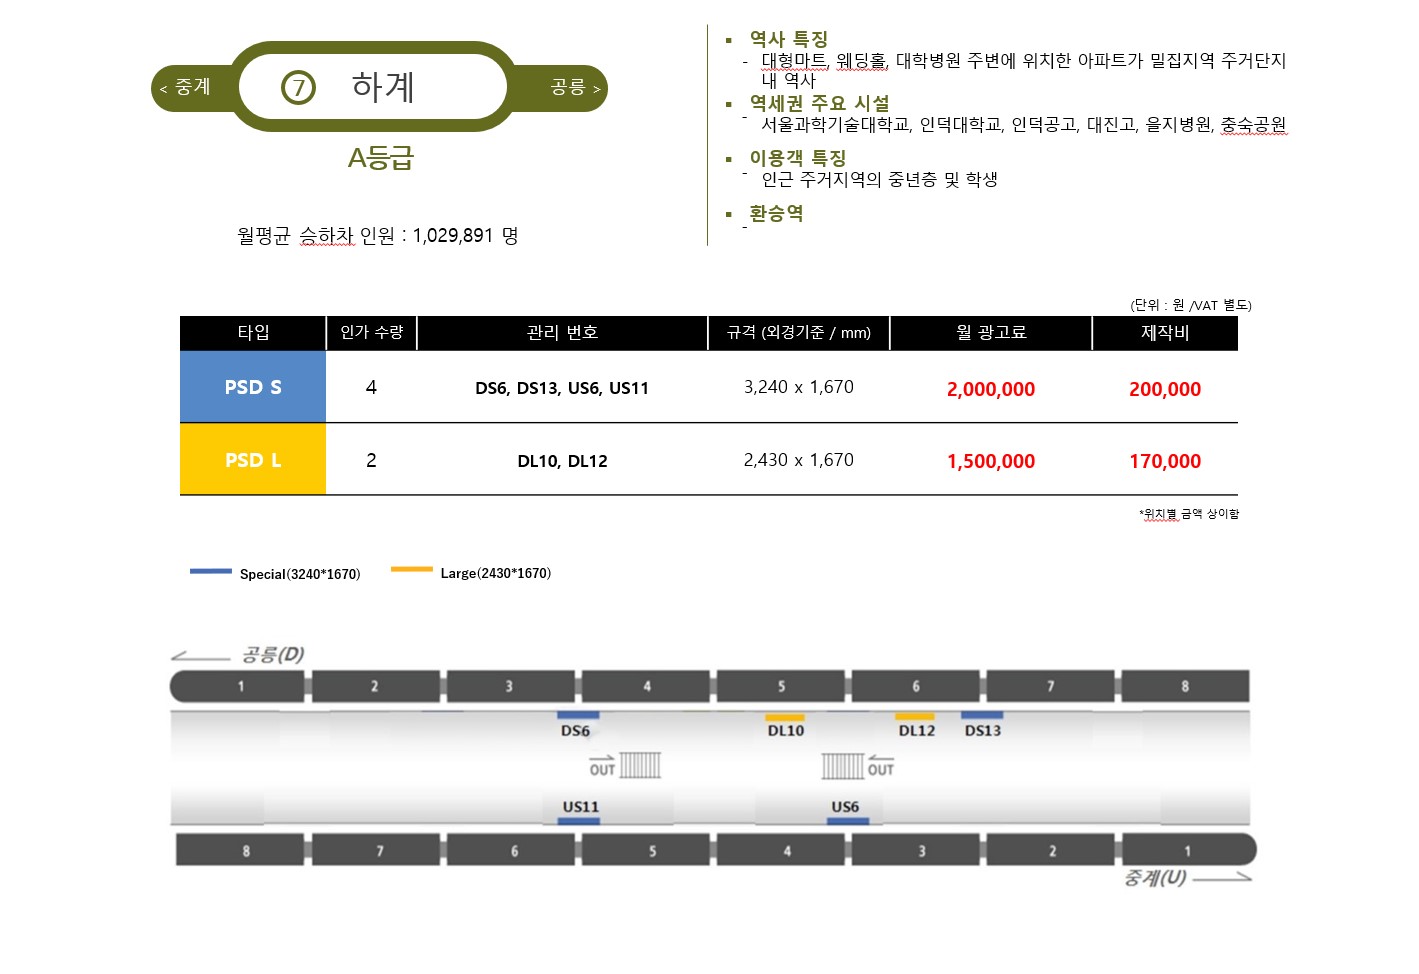This screenshot has height=974, width=1419.
Task: Click the 2,430 x 1,670 size cell
Action: point(798,460)
